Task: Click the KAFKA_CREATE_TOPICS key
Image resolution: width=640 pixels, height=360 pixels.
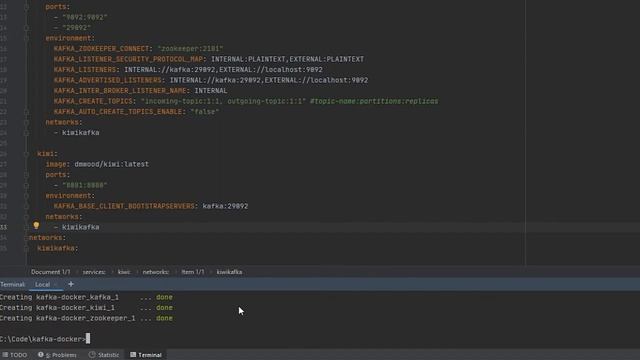Action: 93,101
